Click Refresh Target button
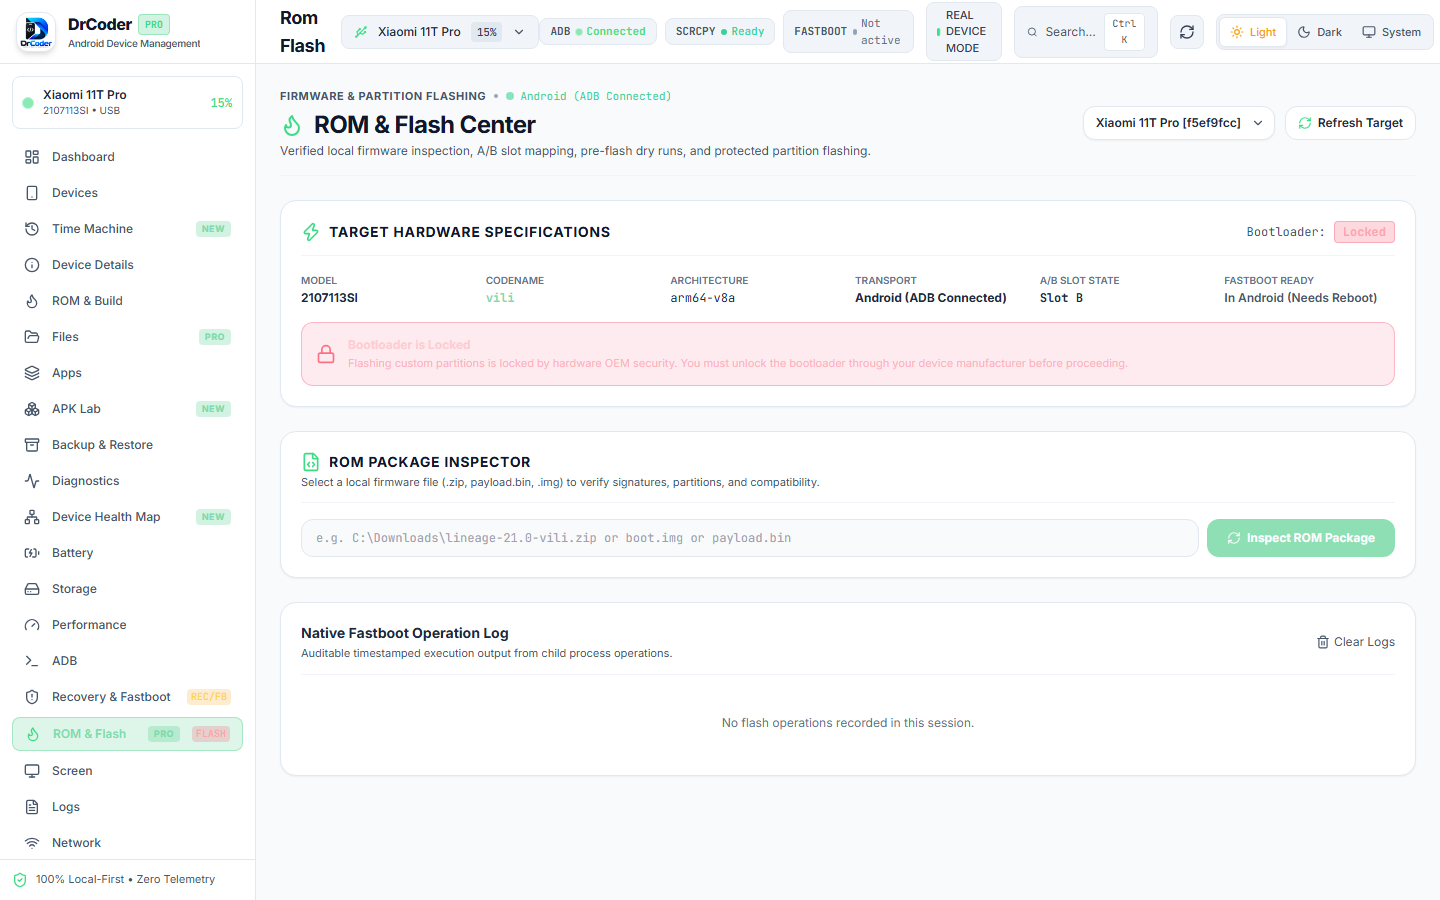The height and width of the screenshot is (900, 1440). [1350, 123]
